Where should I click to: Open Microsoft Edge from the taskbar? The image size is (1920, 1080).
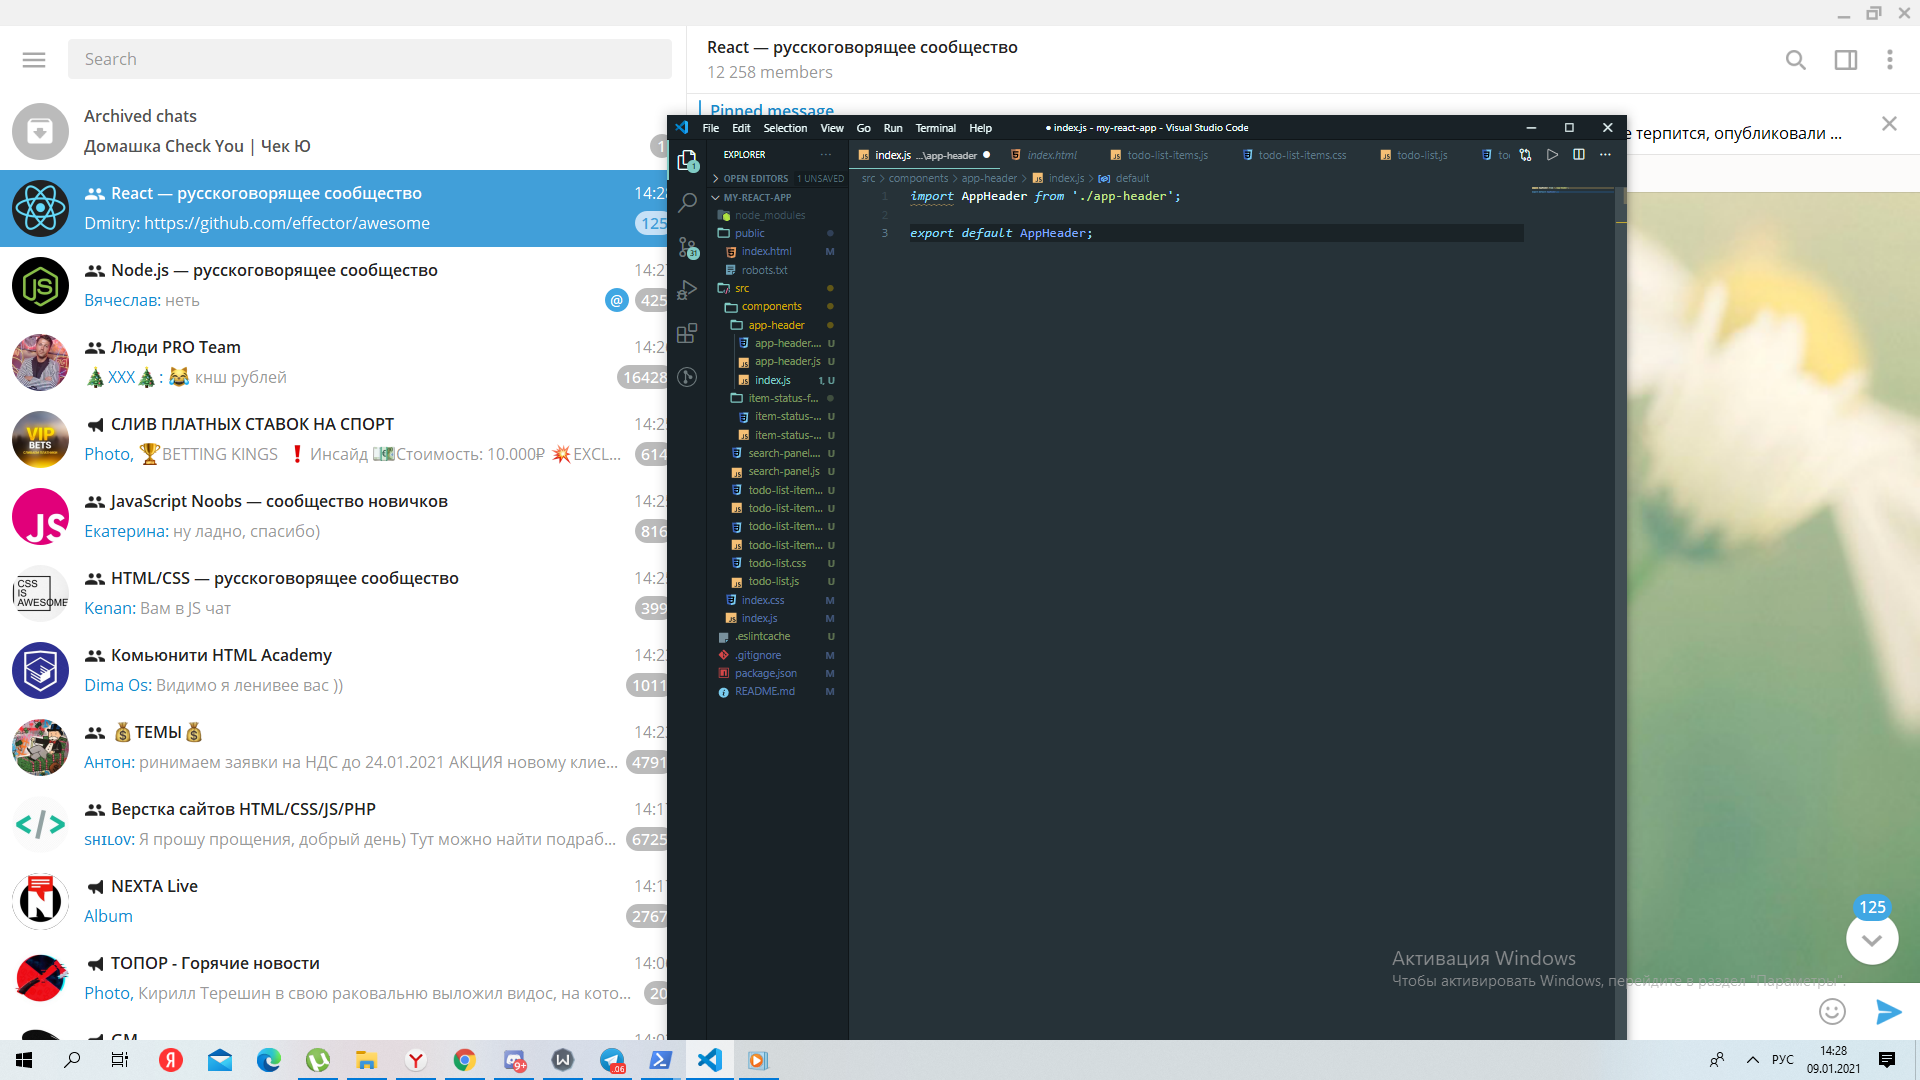click(x=268, y=1060)
